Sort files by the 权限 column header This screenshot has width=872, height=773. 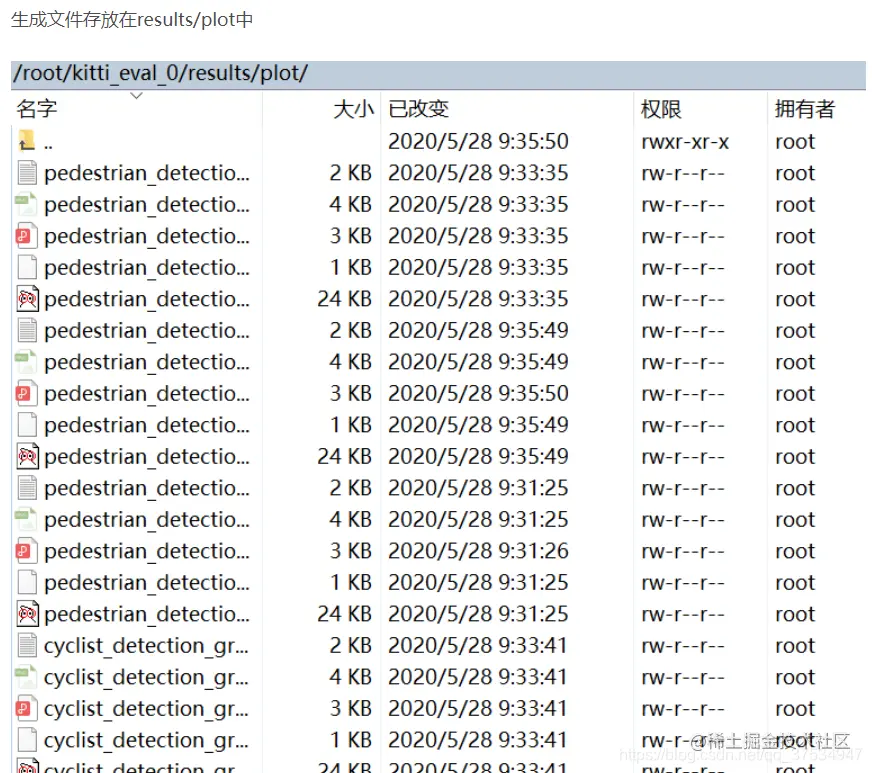(661, 109)
